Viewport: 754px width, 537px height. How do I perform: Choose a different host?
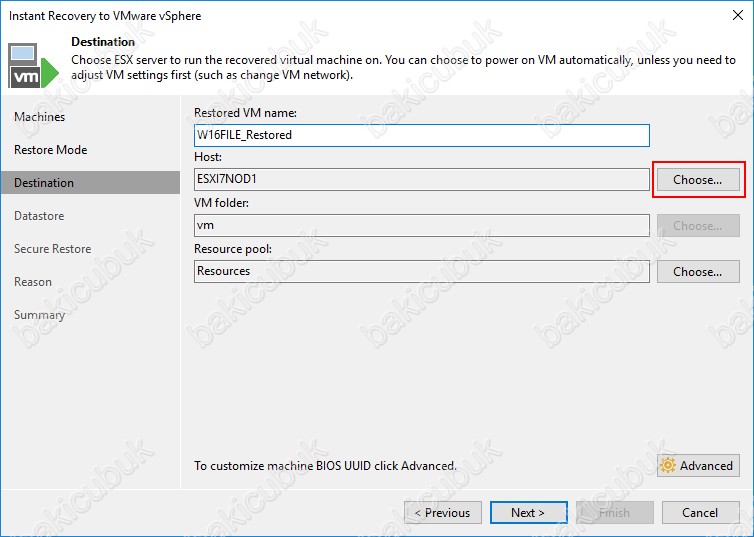click(x=698, y=180)
